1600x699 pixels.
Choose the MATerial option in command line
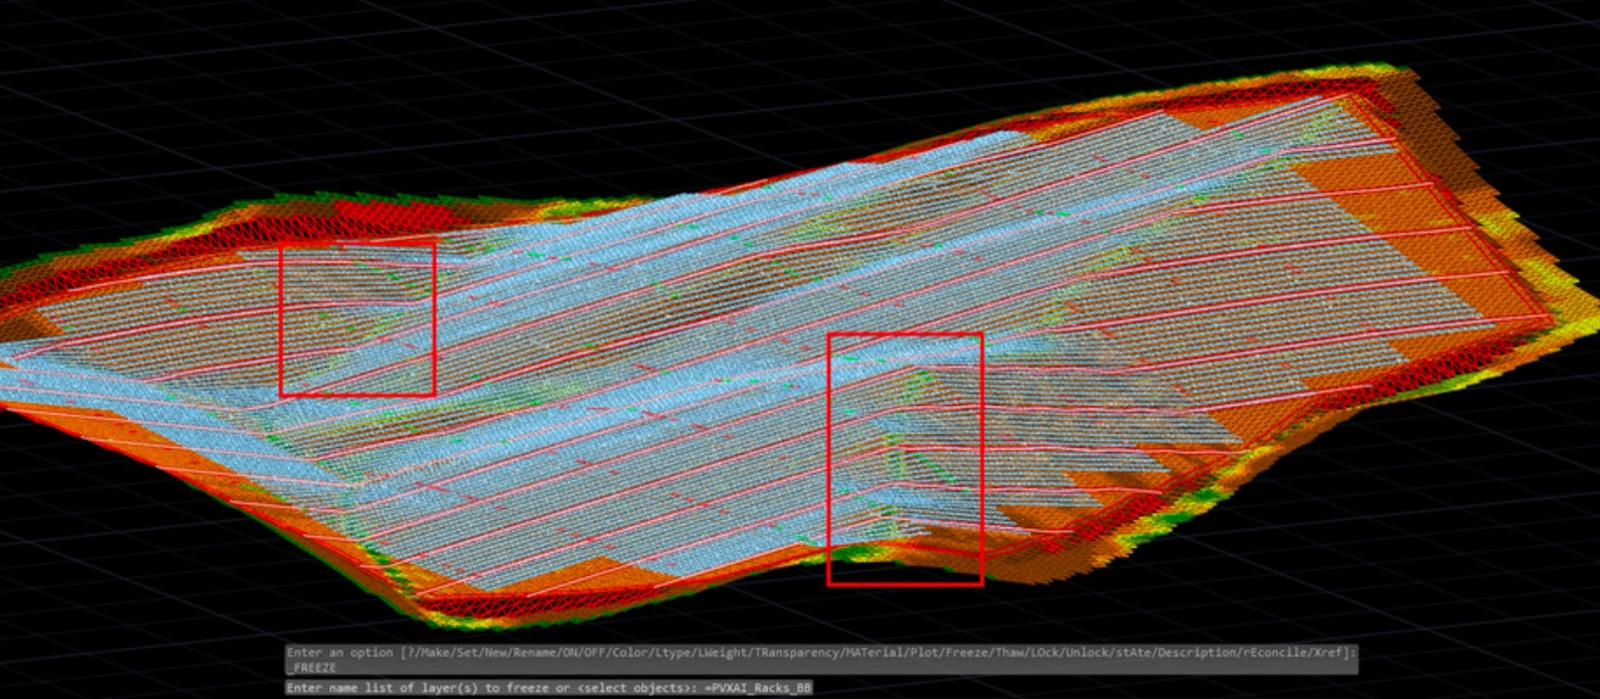pos(875,653)
